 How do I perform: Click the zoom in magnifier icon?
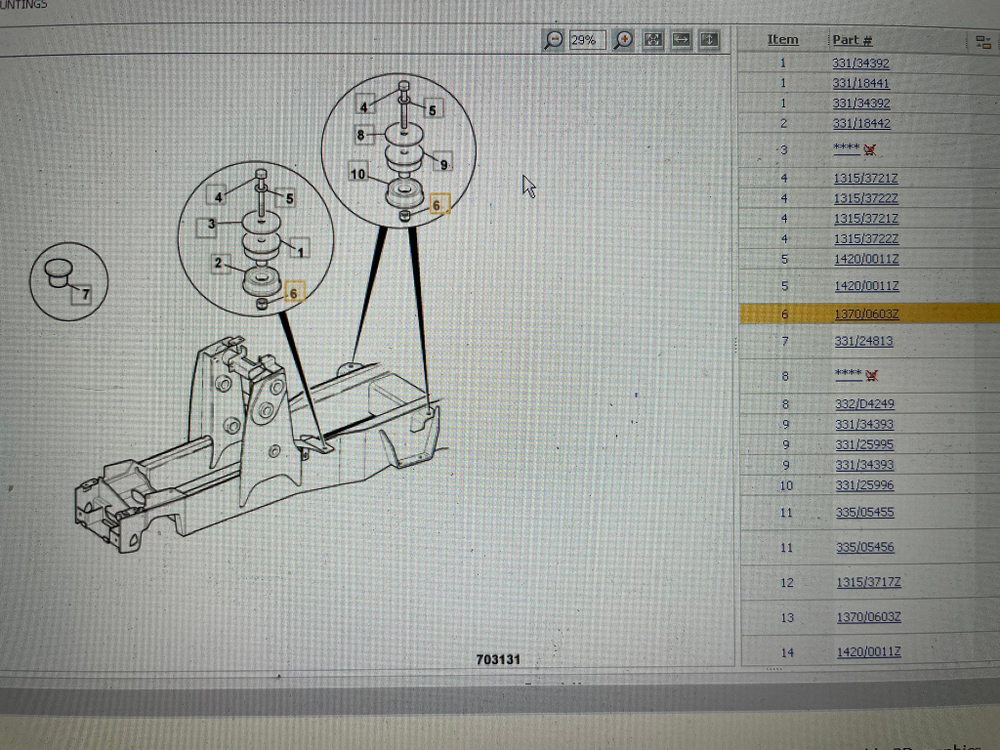(x=623, y=40)
